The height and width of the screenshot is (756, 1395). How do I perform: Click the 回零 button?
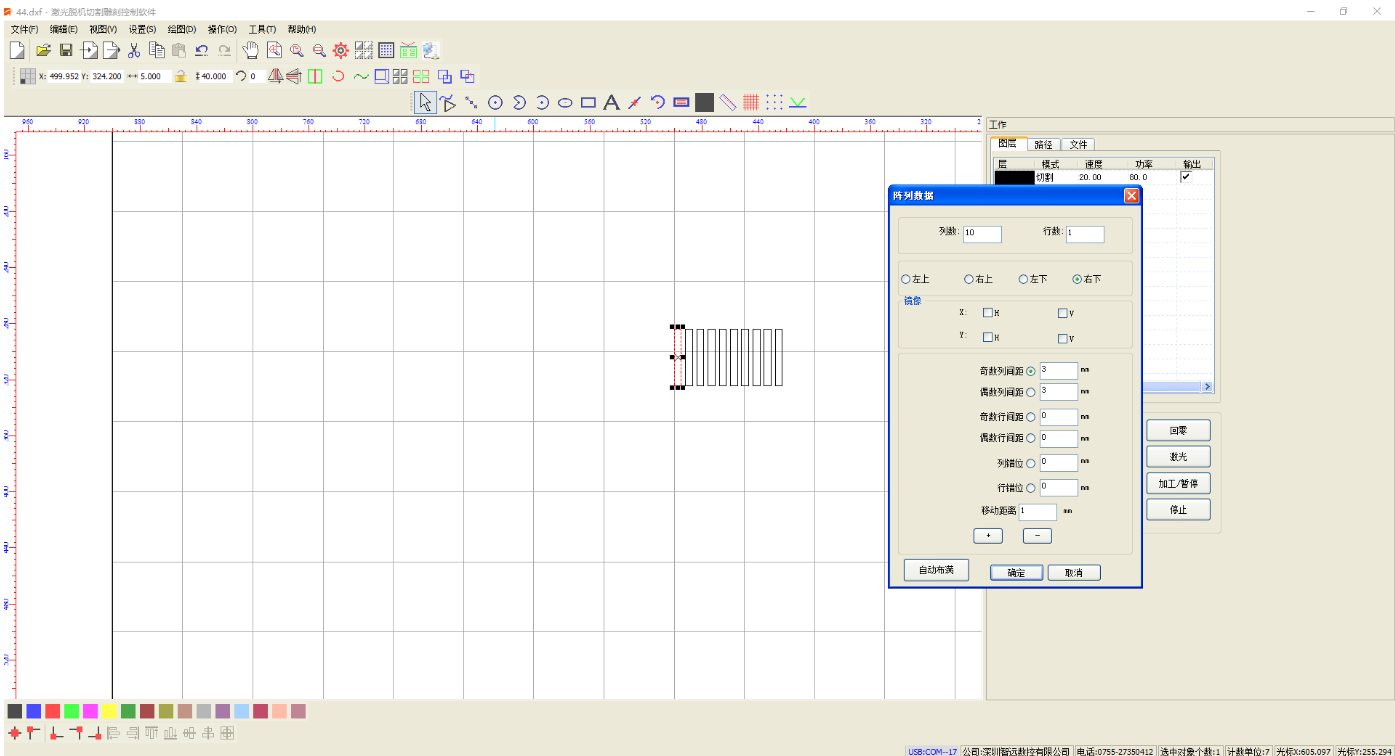1178,431
